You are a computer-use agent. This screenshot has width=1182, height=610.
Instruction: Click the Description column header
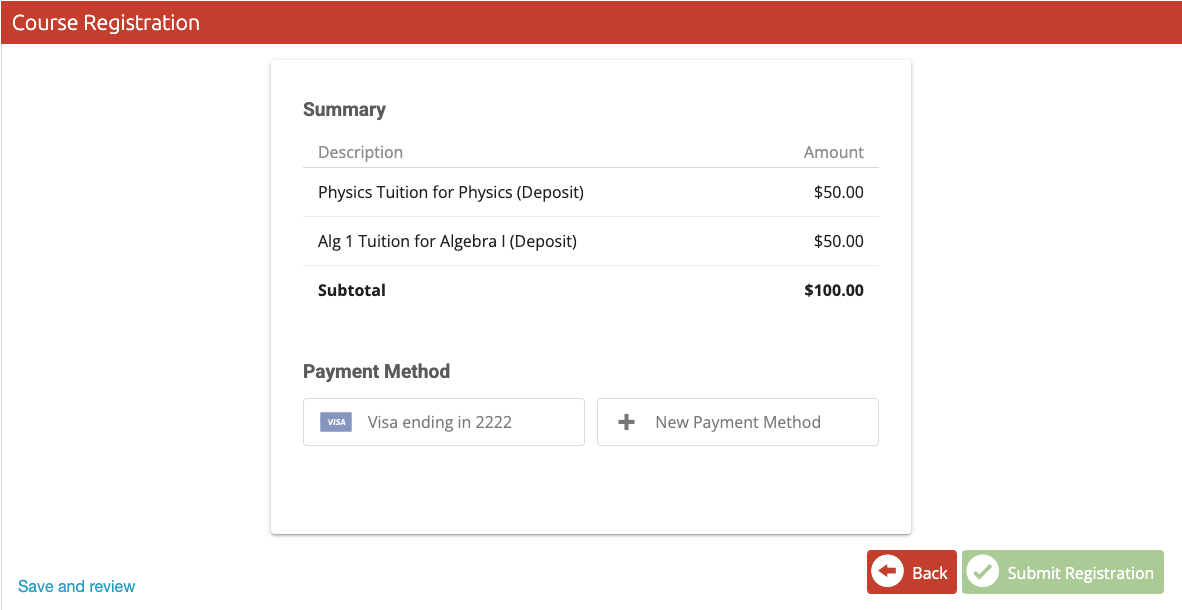(360, 152)
